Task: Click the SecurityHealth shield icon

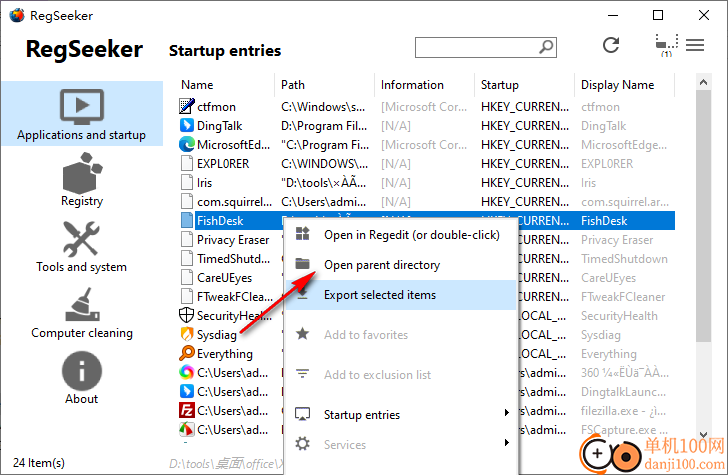Action: tap(186, 315)
